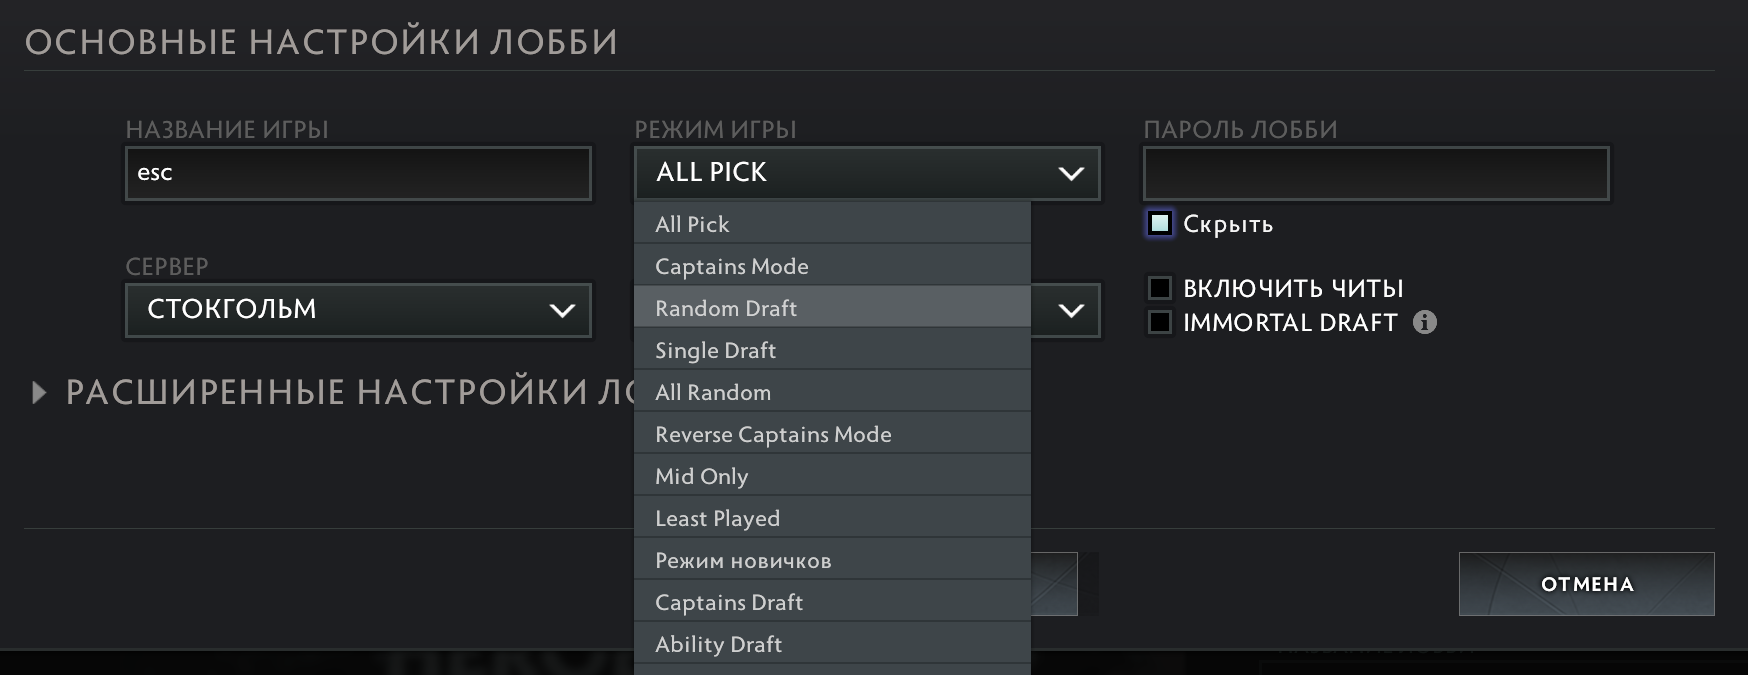Select Ability Draft mode
The image size is (1748, 675).
832,644
